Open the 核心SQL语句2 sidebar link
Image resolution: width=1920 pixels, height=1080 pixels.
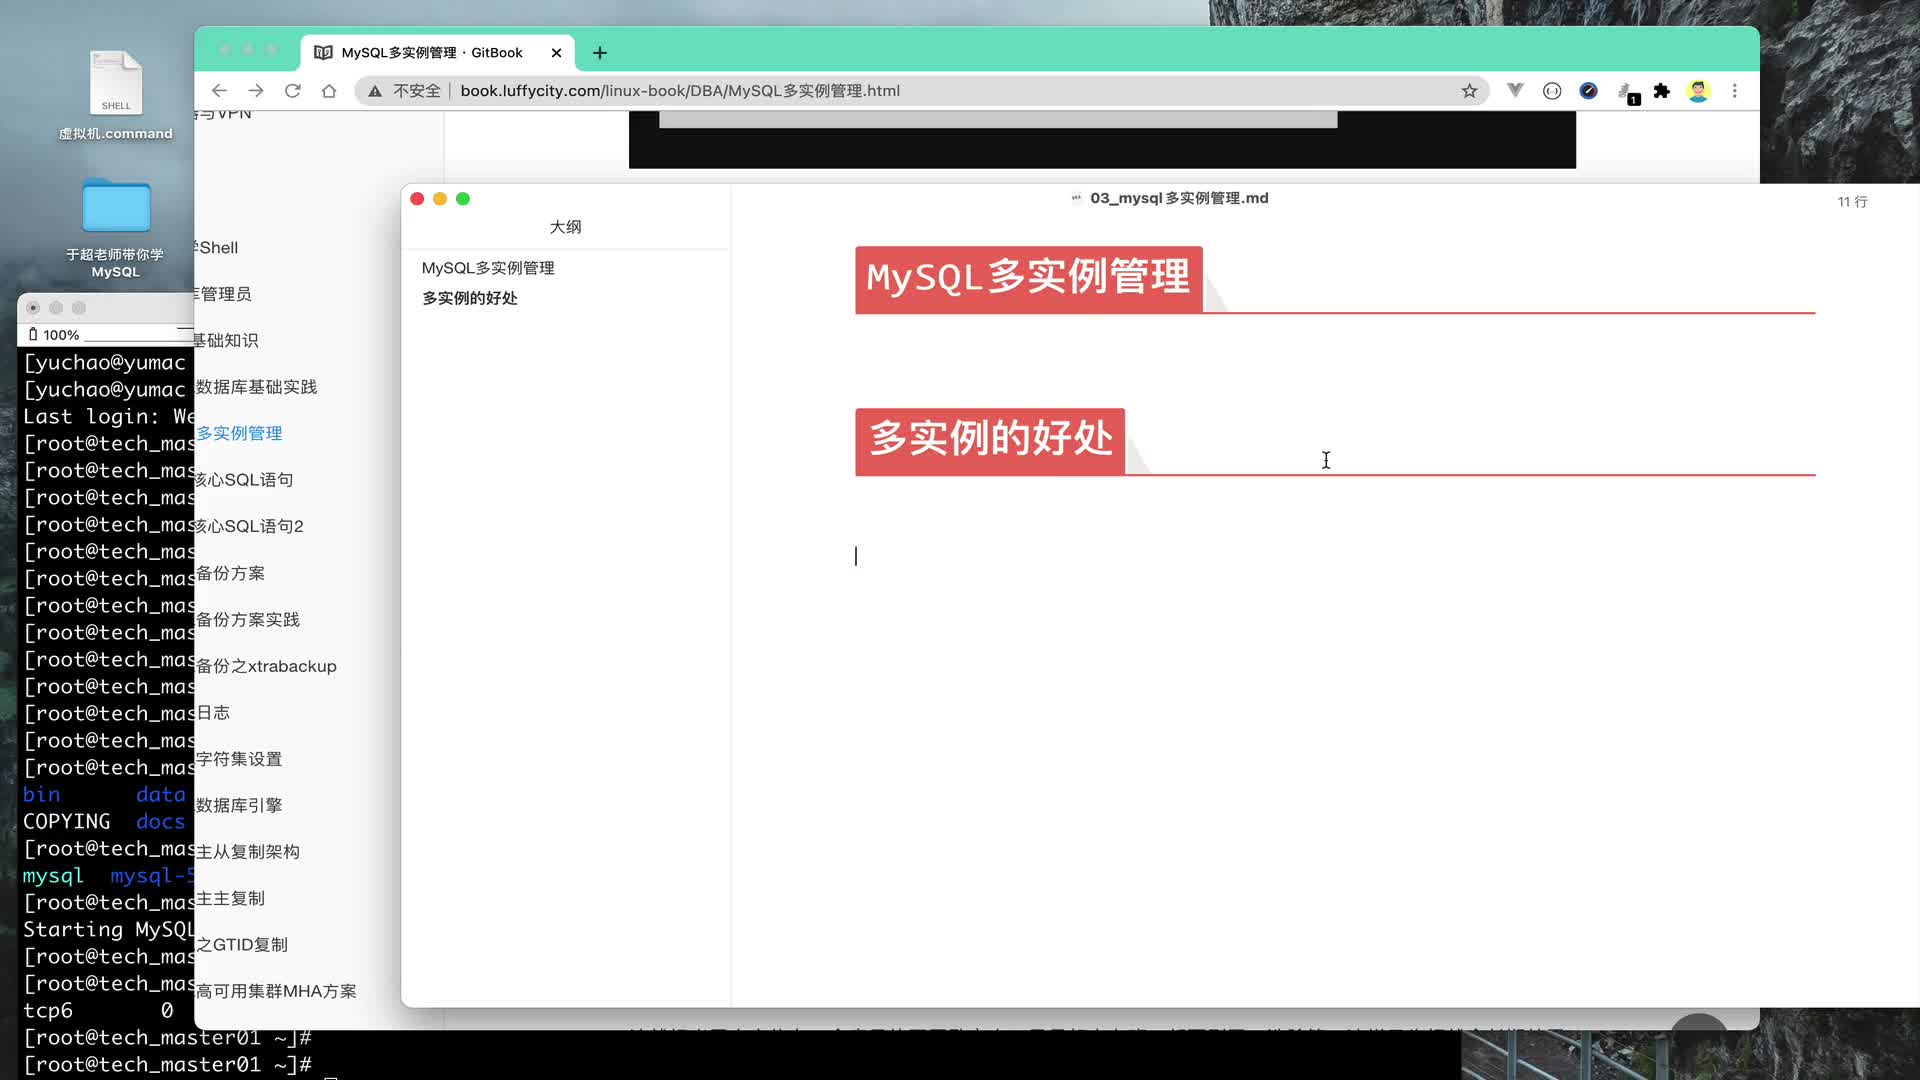(250, 526)
